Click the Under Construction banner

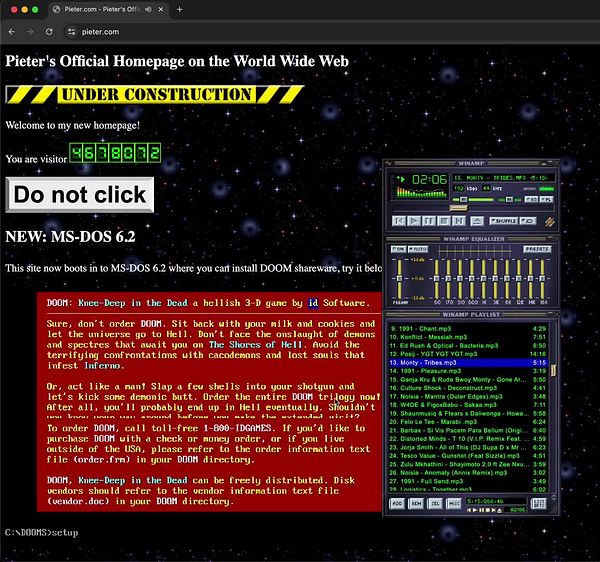click(x=155, y=94)
